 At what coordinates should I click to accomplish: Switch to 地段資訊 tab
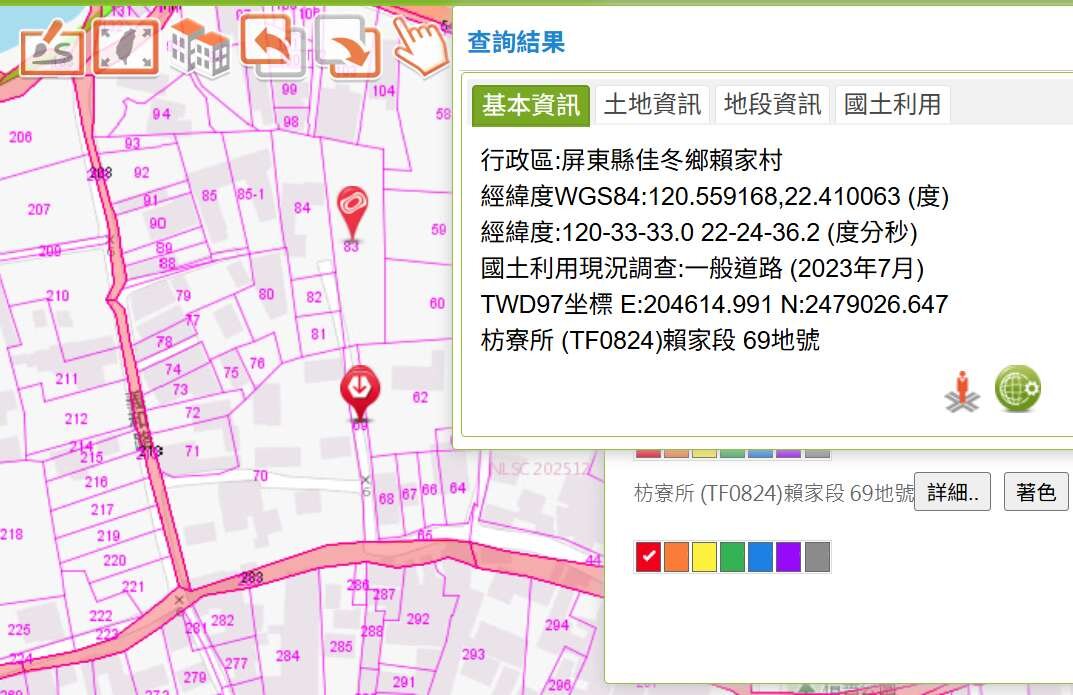click(x=772, y=105)
